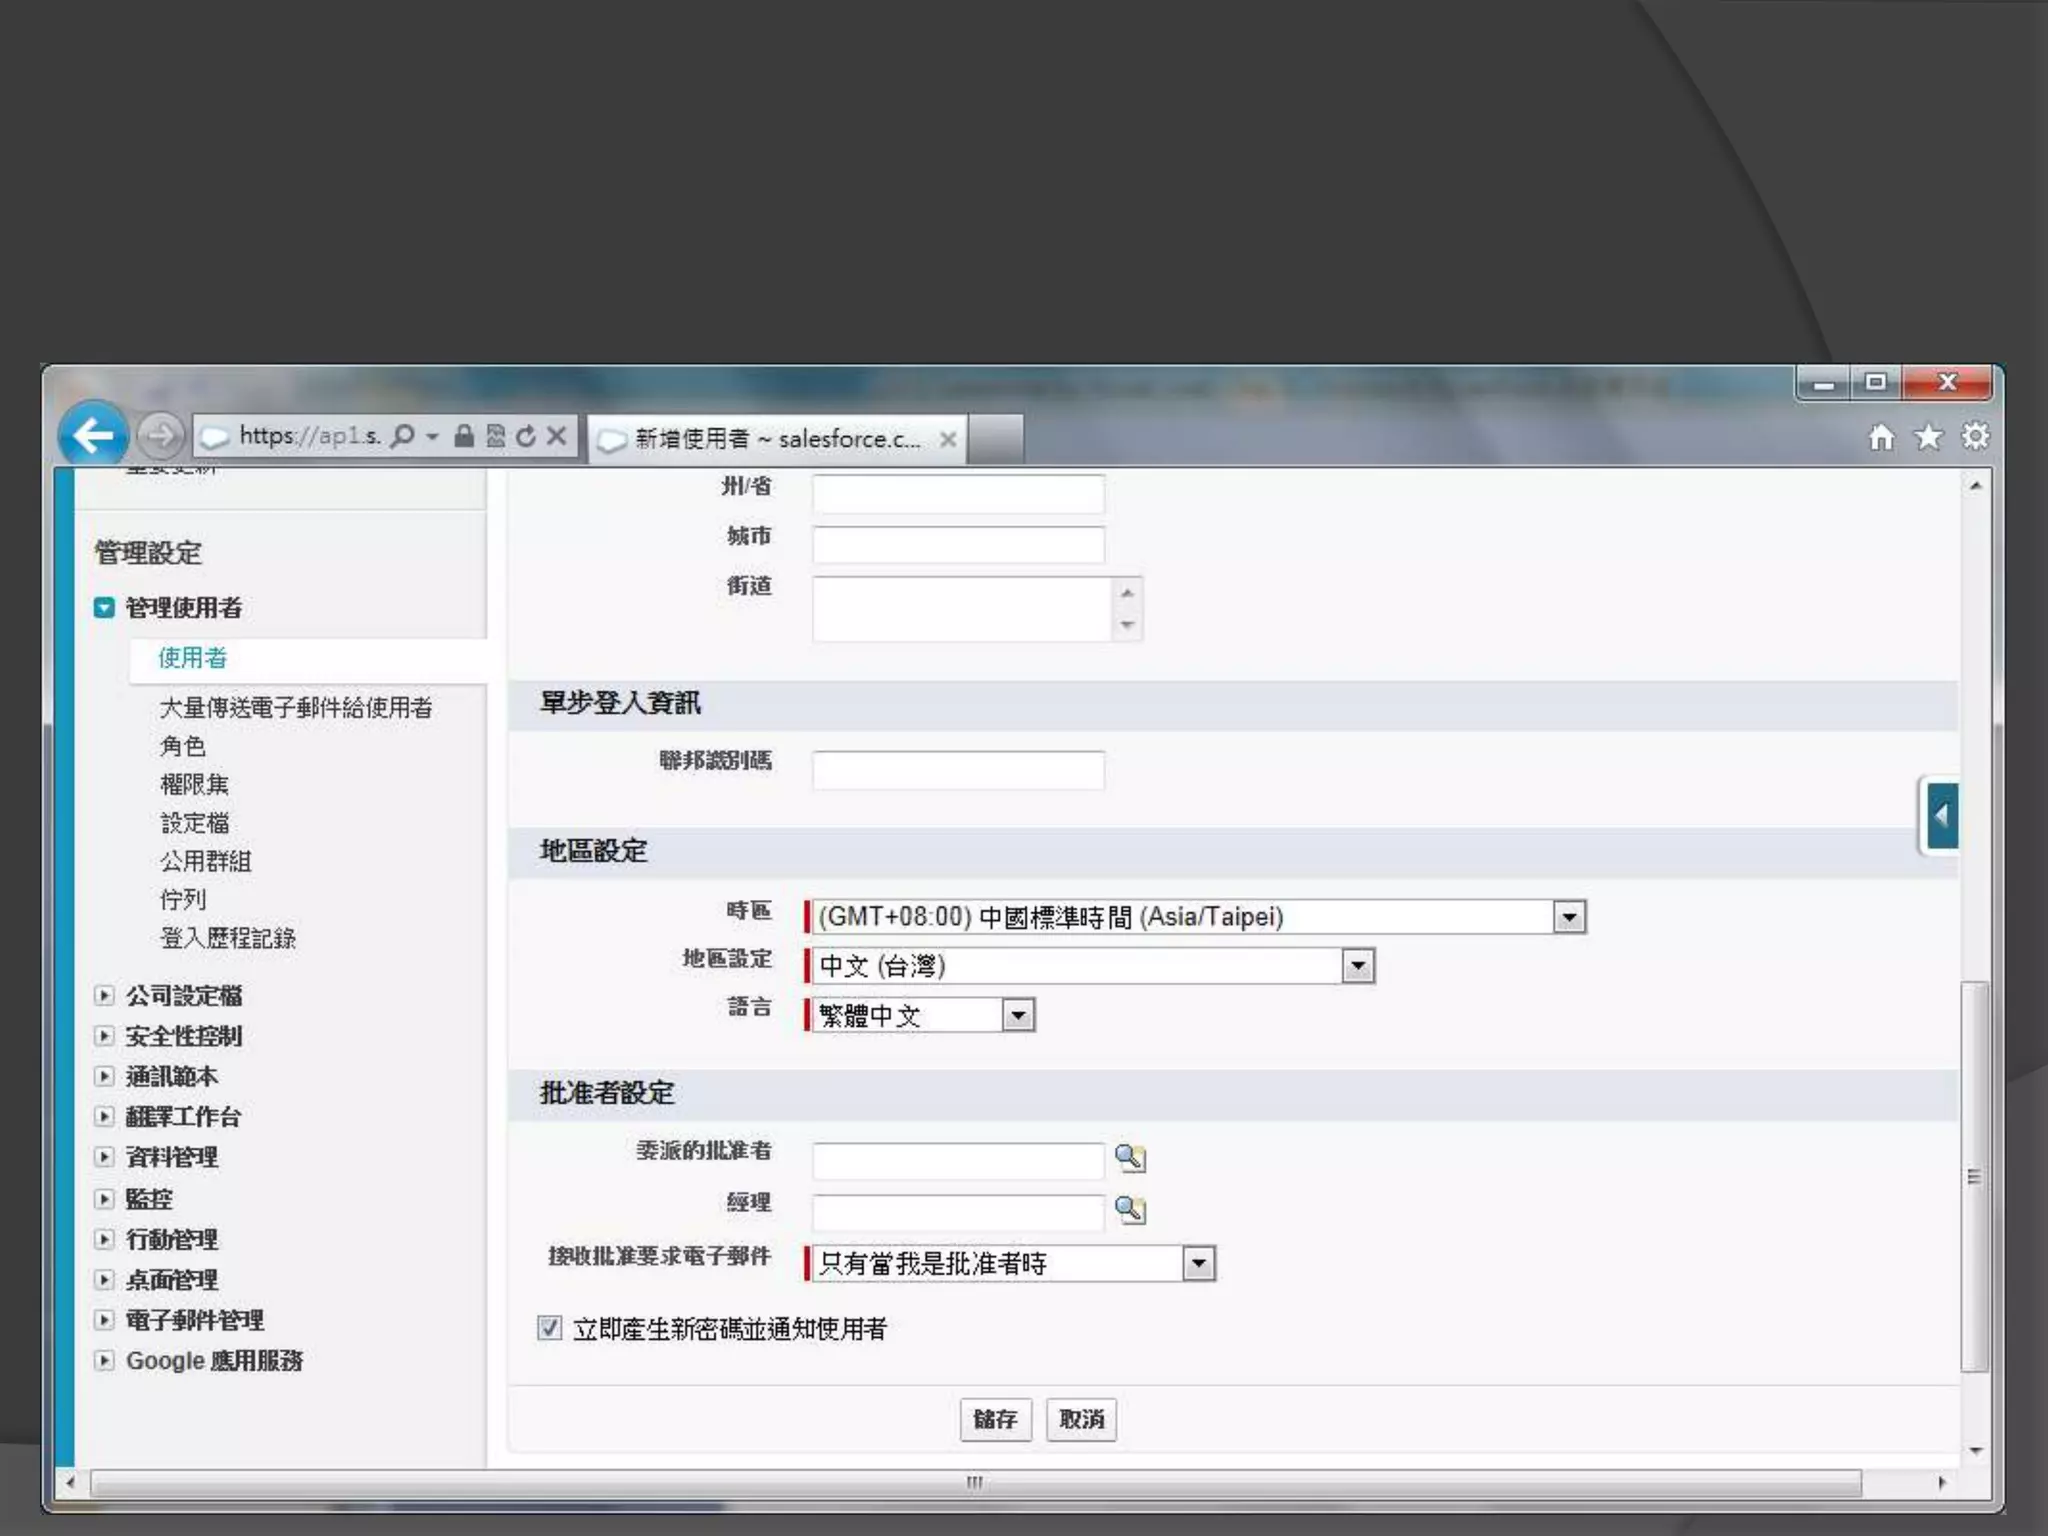Click the 儲存 save button
The width and height of the screenshot is (2048, 1536).
click(x=995, y=1419)
